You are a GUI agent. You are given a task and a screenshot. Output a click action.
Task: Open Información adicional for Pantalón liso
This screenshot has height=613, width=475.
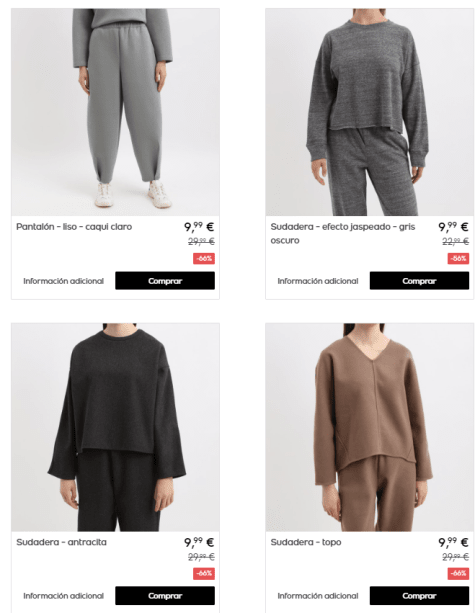click(x=64, y=281)
